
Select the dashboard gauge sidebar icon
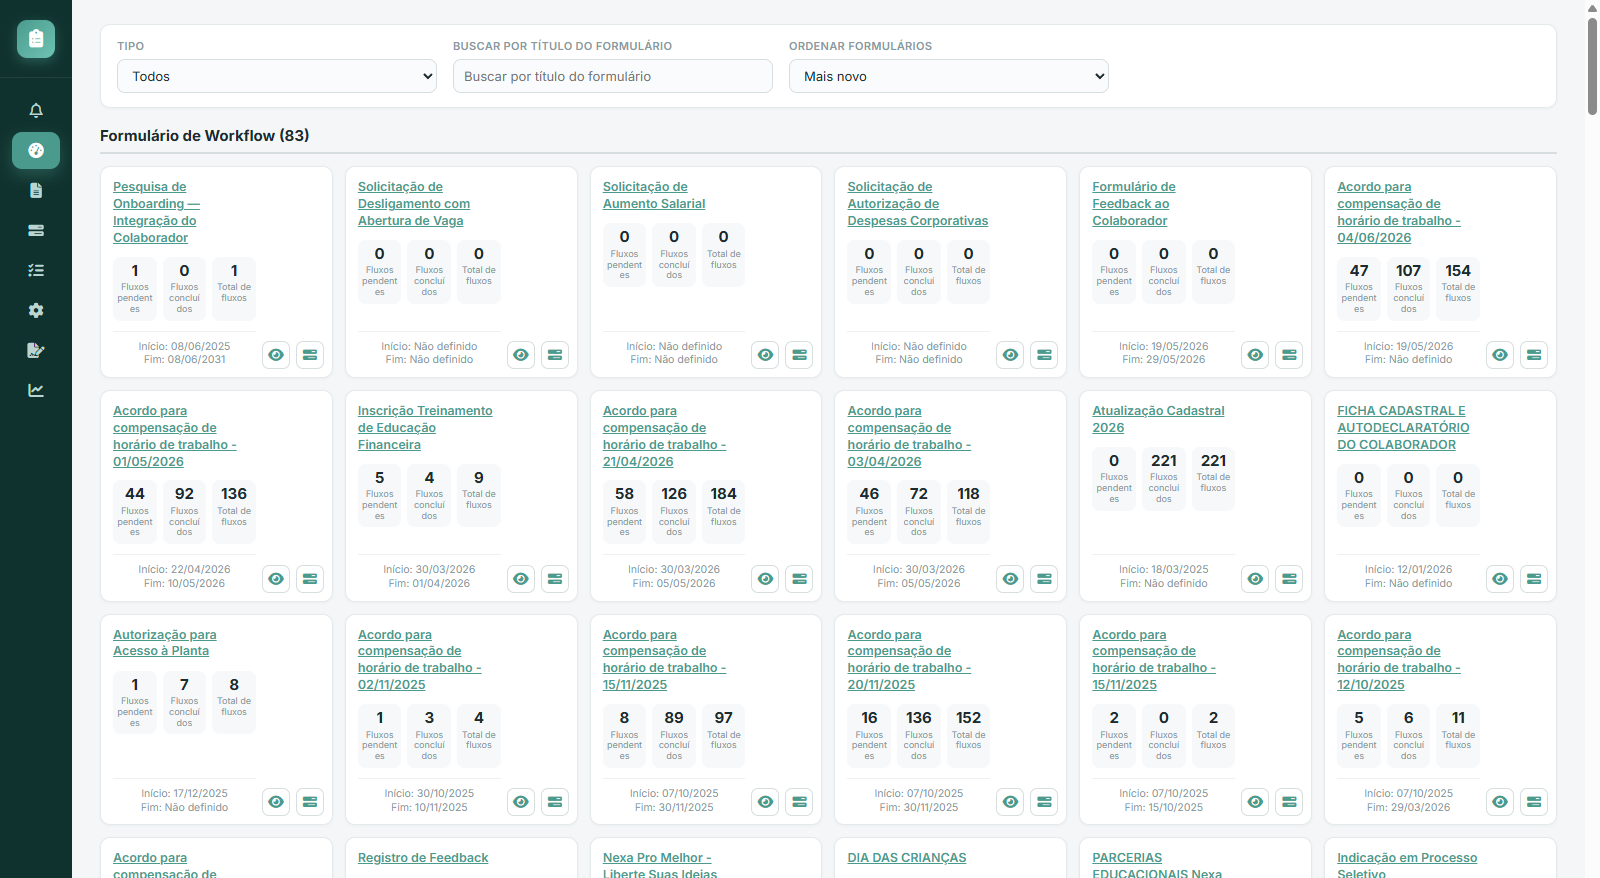(x=36, y=151)
